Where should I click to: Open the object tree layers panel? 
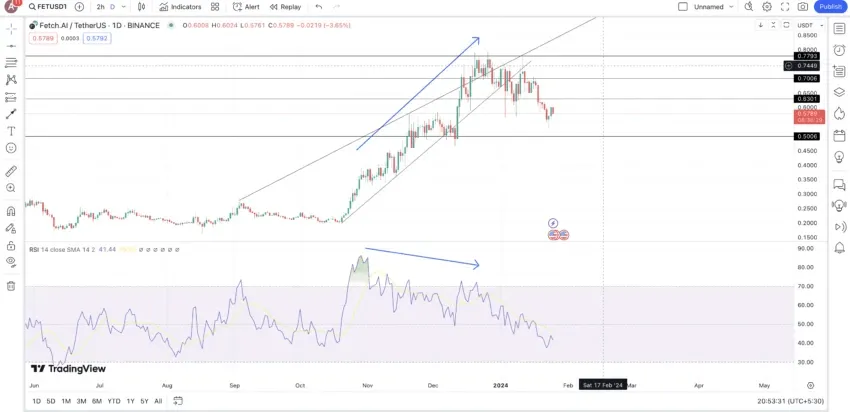839,92
